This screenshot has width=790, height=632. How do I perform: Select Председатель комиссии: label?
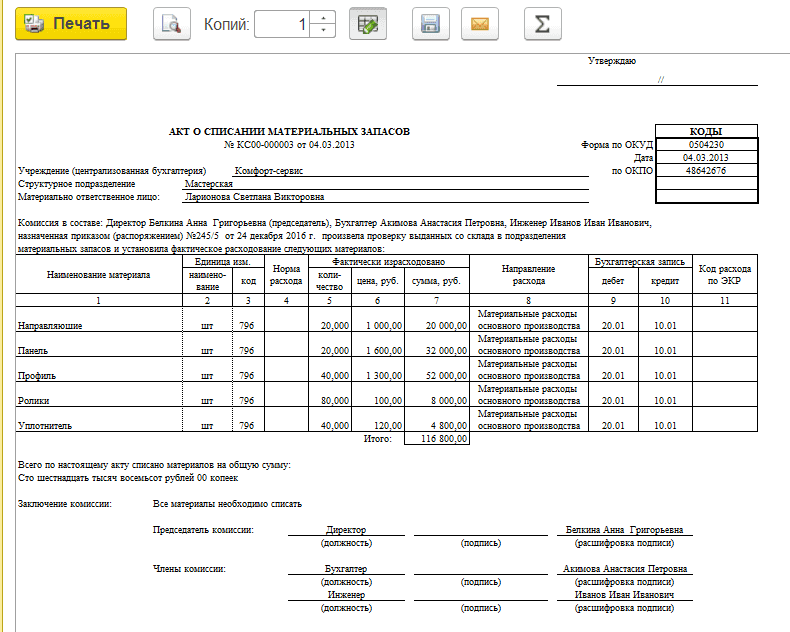click(203, 530)
